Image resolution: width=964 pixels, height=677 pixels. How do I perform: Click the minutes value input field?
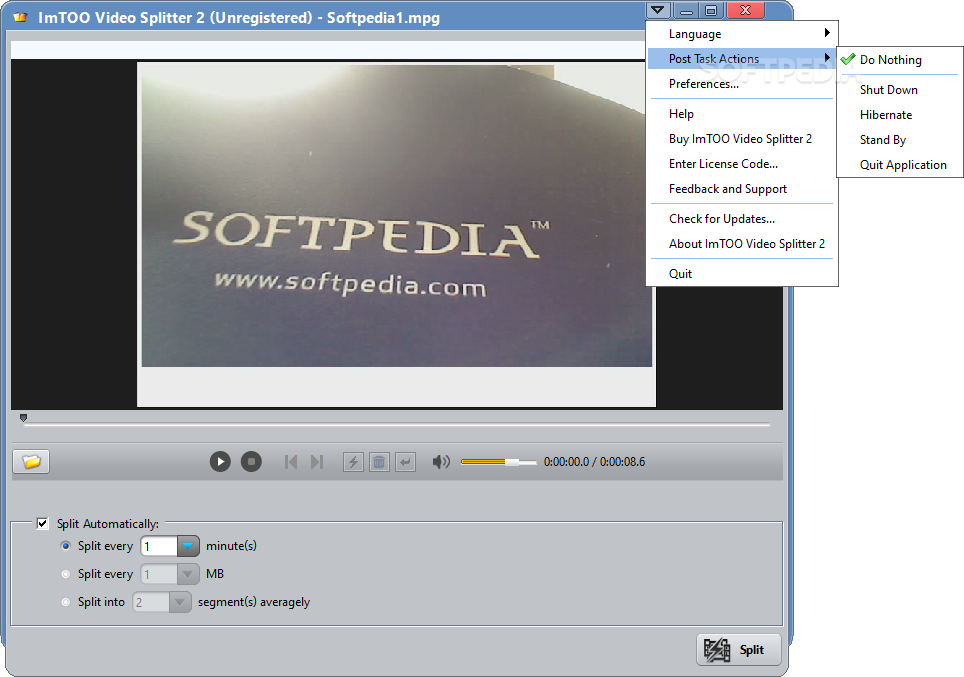(159, 546)
